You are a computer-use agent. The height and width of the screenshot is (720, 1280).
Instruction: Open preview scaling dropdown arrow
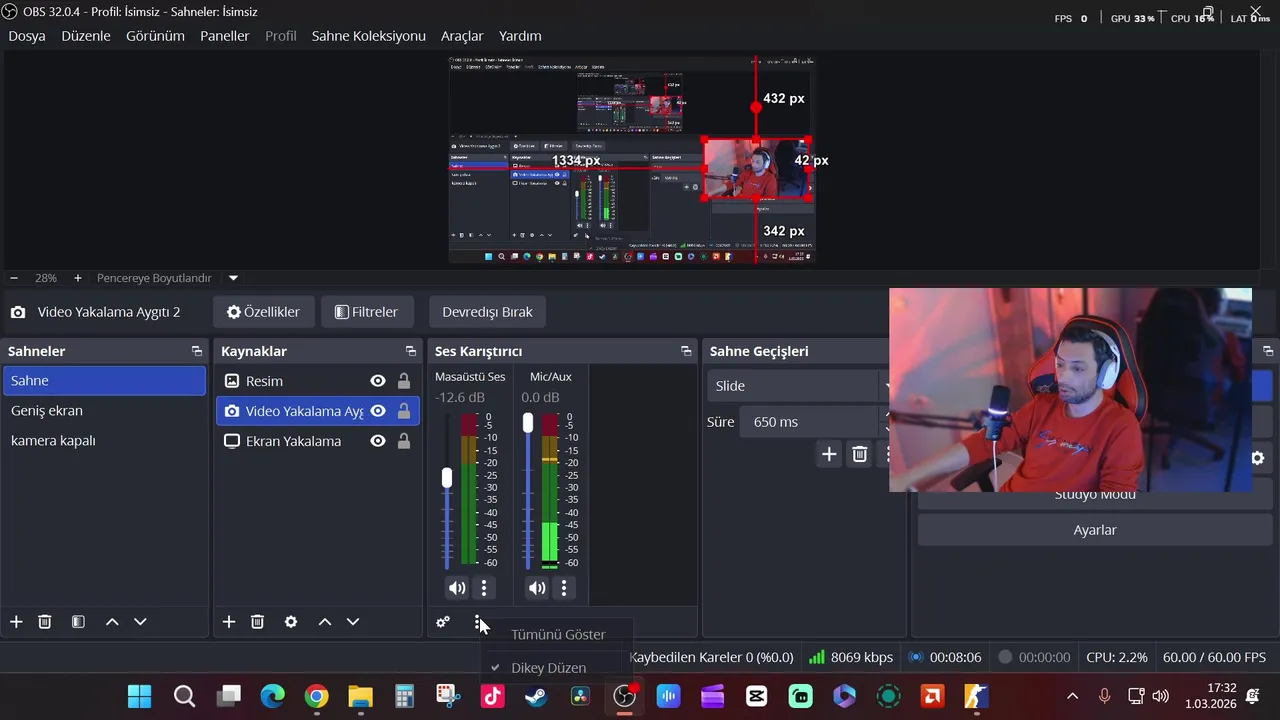233,278
